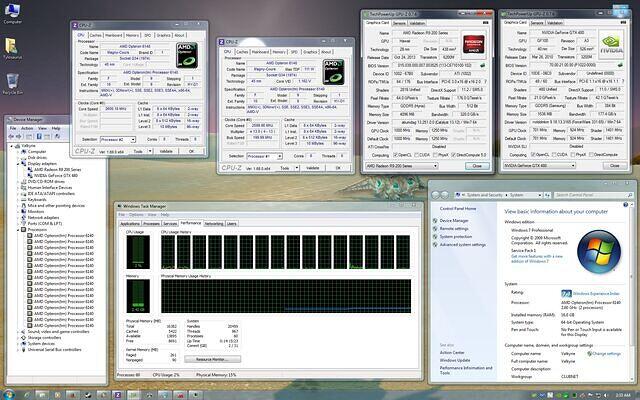Click the CPU-Z purple icon on the taskbar
The height and width of the screenshot is (400, 640).
pos(118,395)
